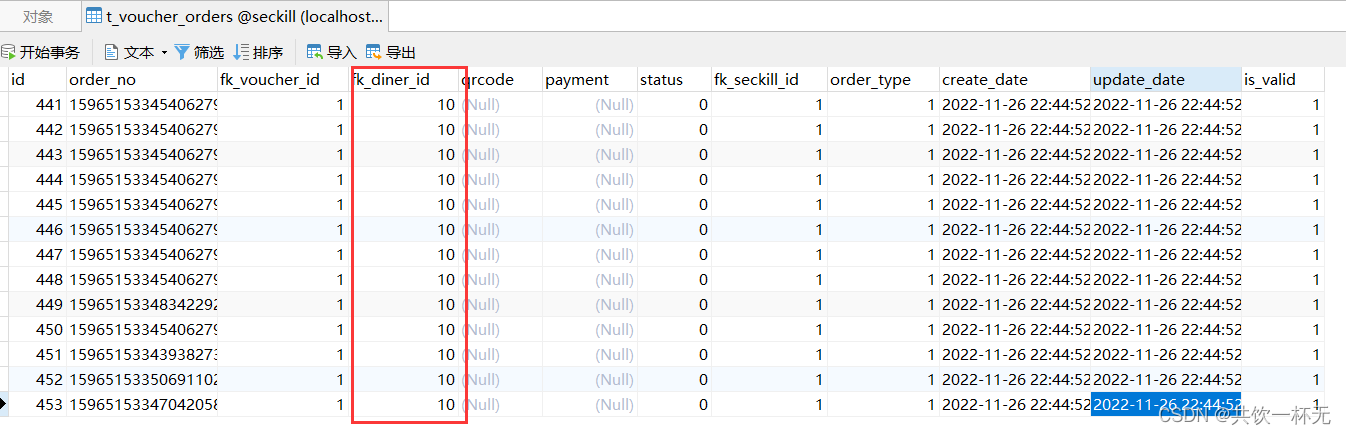Click the Sort (排序) icon

[241, 52]
